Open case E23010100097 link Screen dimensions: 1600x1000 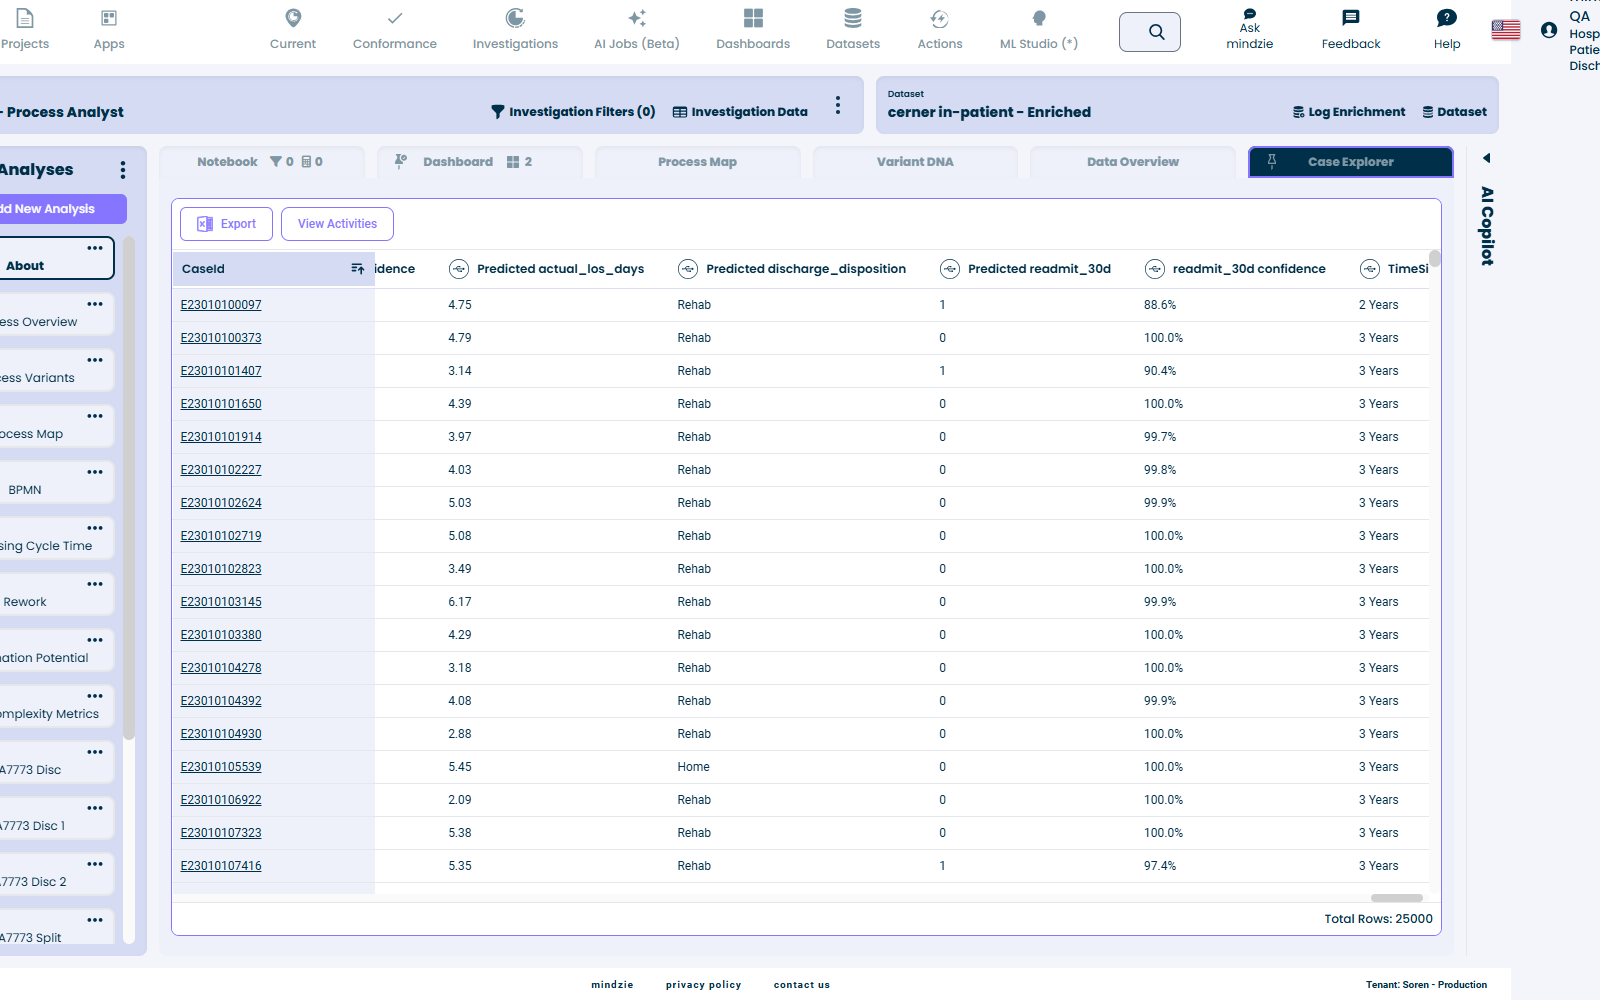click(x=221, y=305)
